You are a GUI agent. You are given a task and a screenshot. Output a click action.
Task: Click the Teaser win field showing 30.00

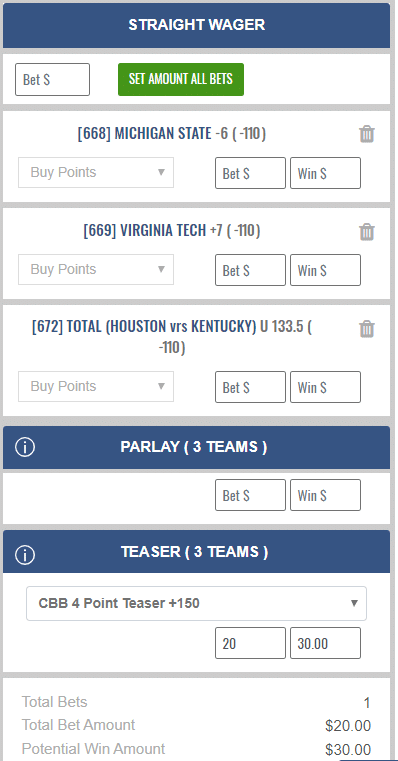point(326,643)
